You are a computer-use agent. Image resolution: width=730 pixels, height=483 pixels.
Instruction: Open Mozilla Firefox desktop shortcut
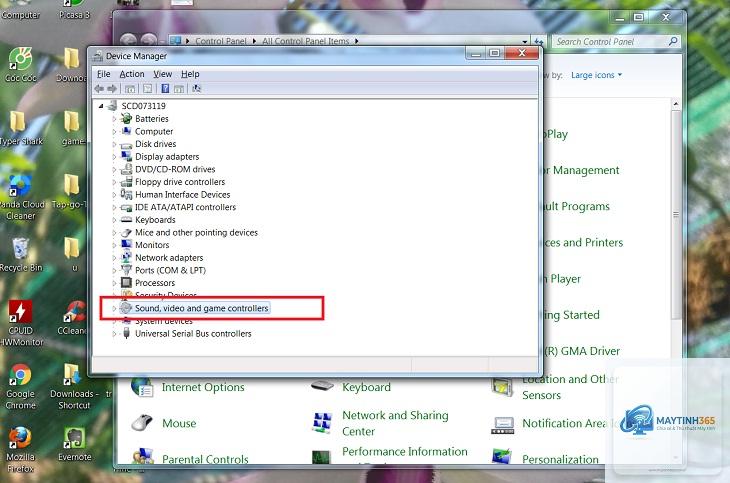(x=20, y=449)
